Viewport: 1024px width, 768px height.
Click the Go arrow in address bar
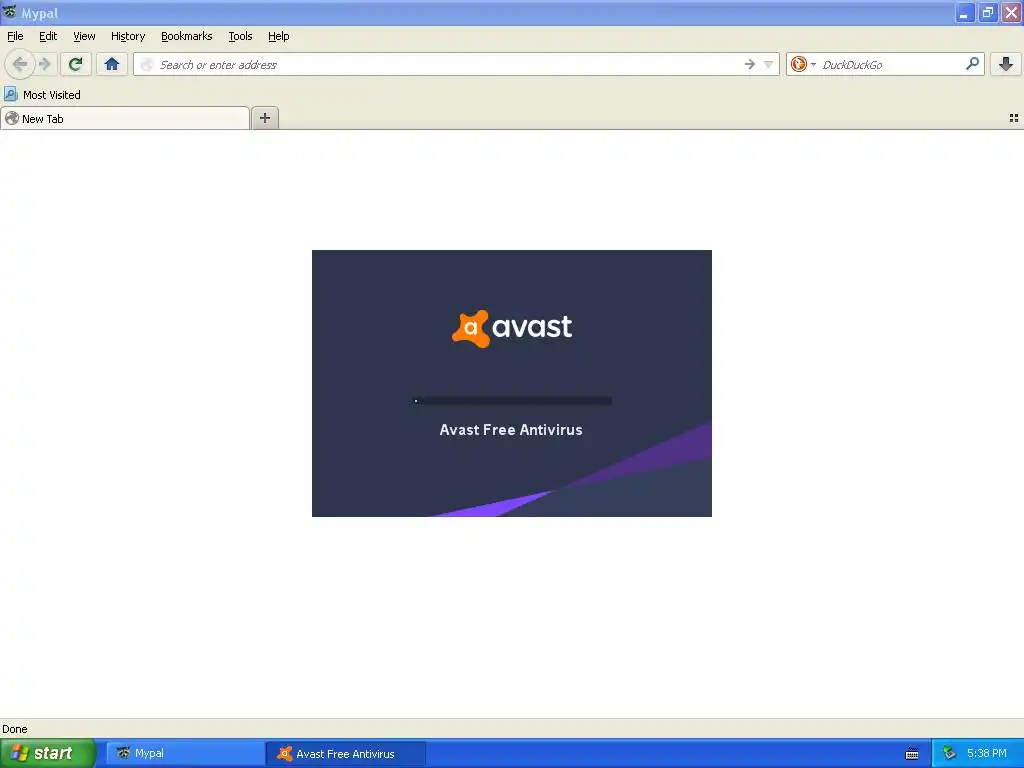749,64
